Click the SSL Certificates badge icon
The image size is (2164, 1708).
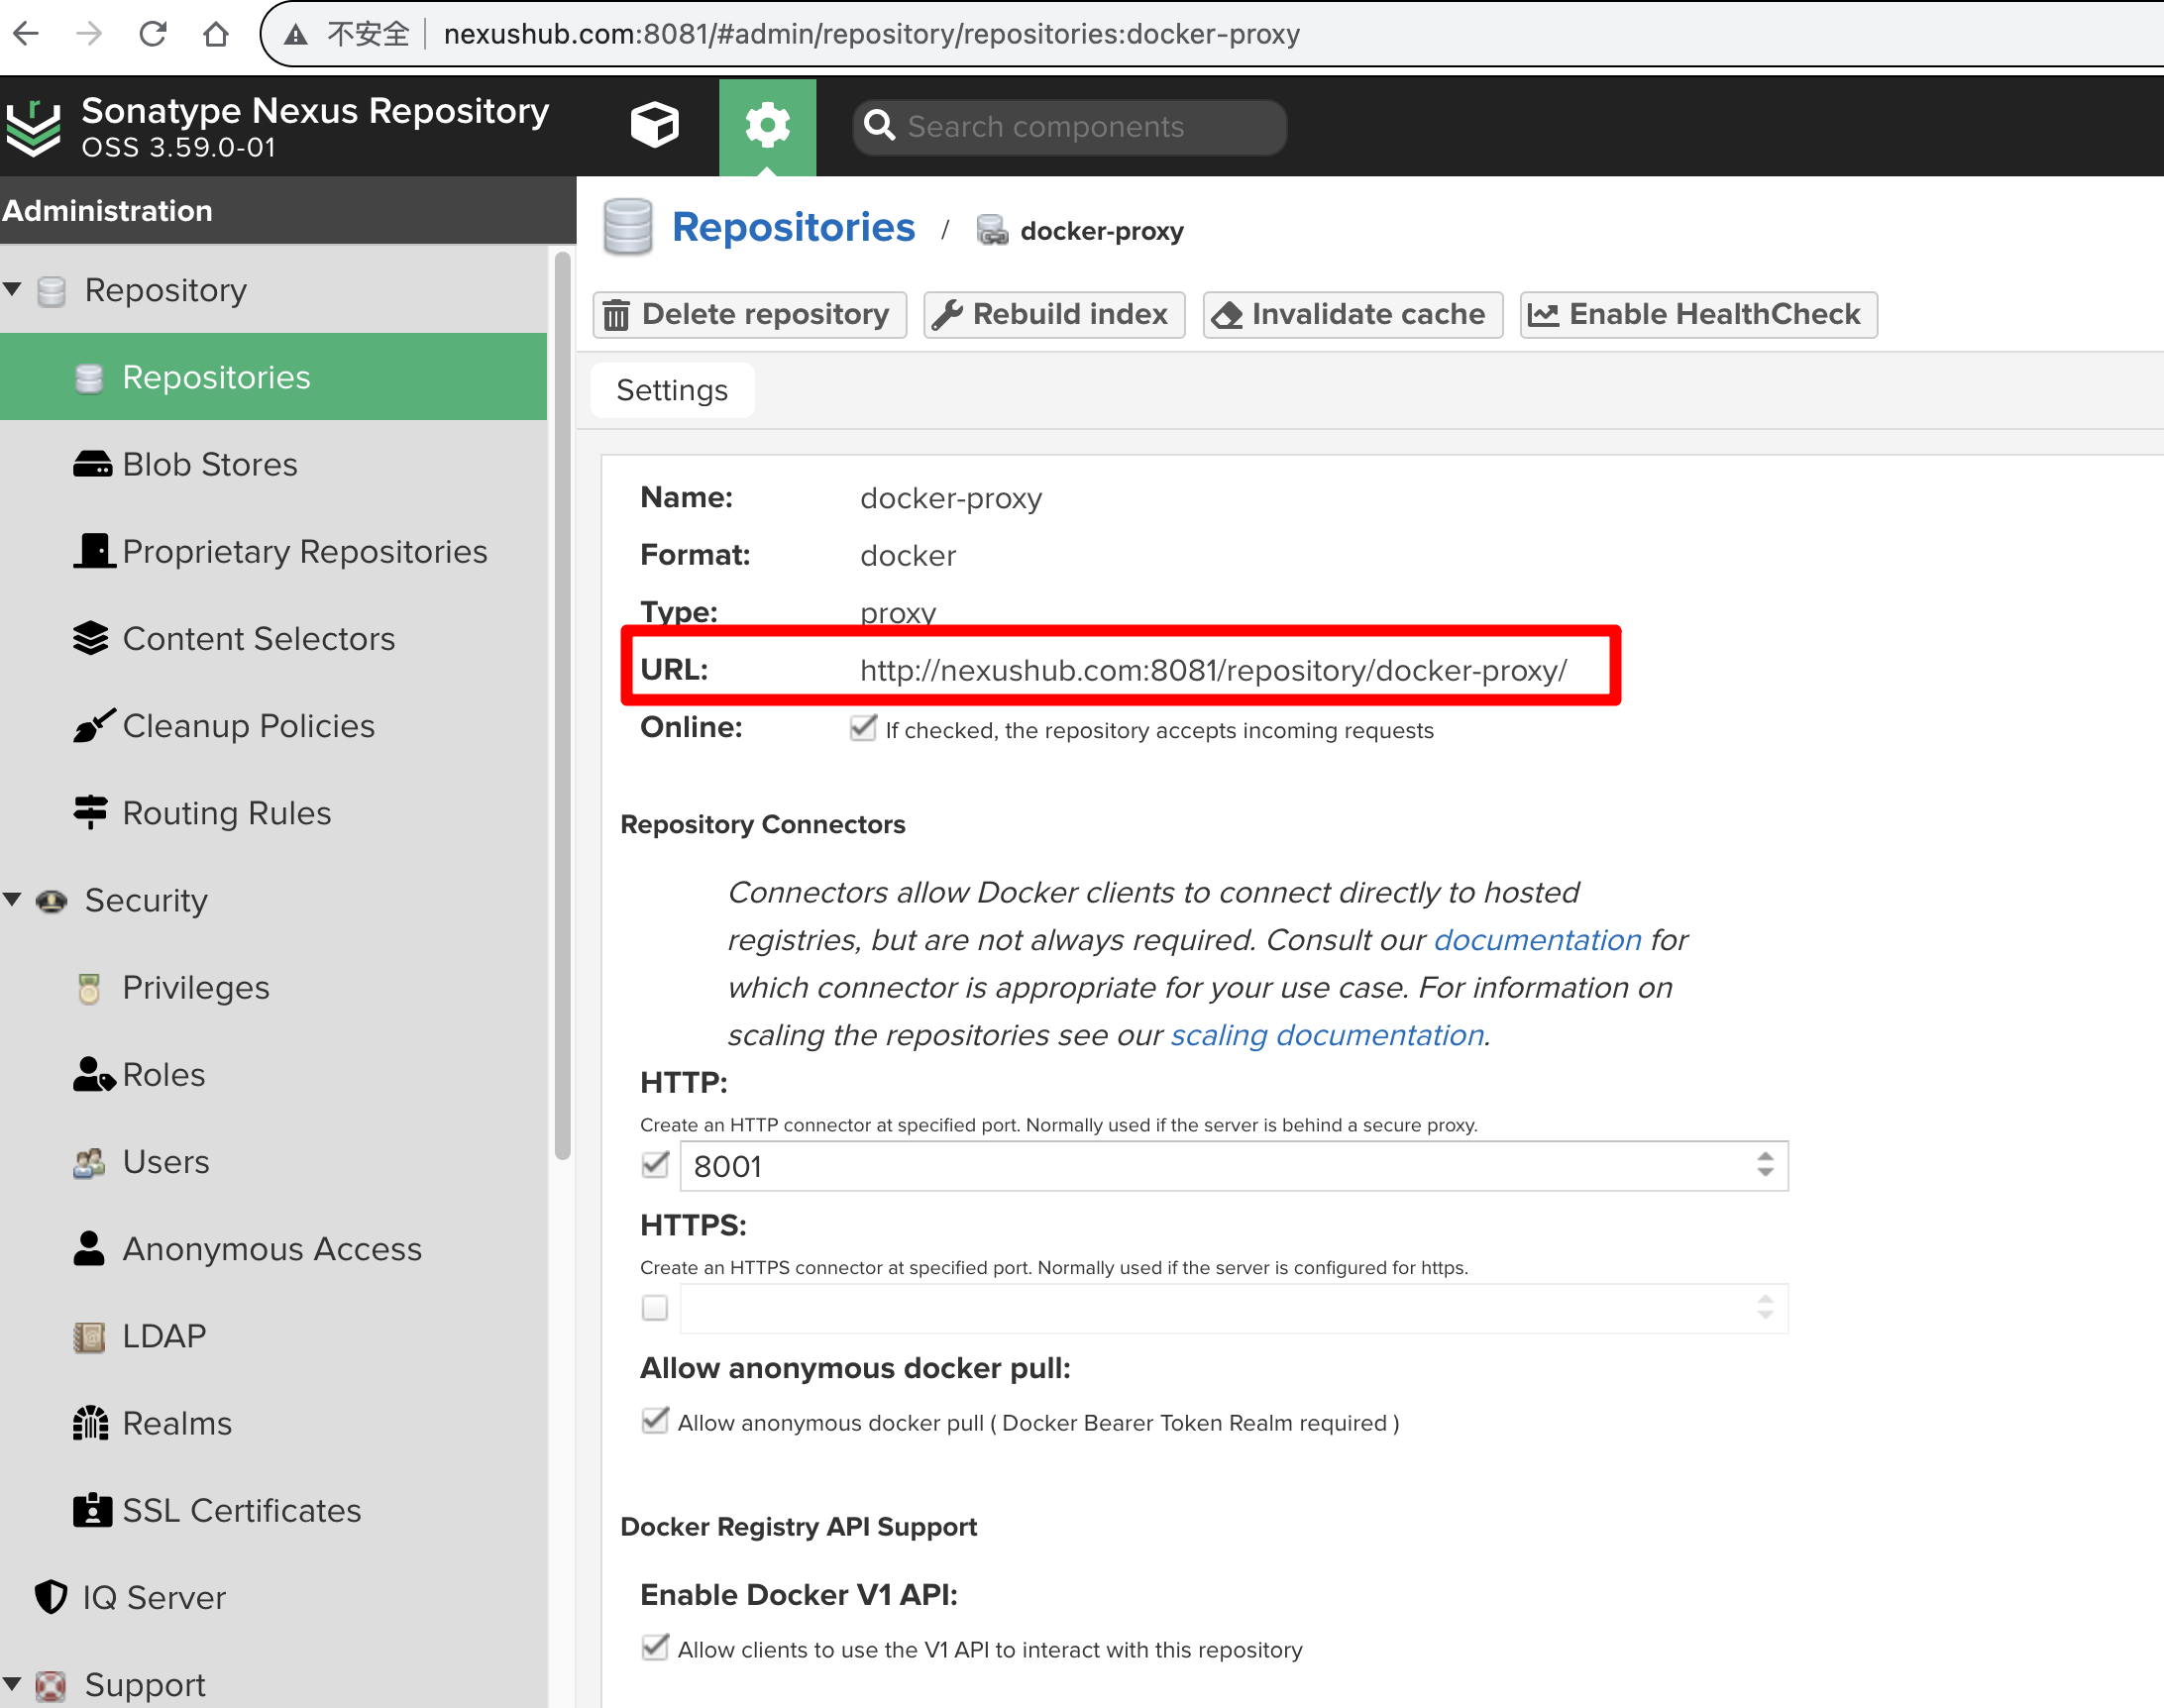tap(93, 1509)
